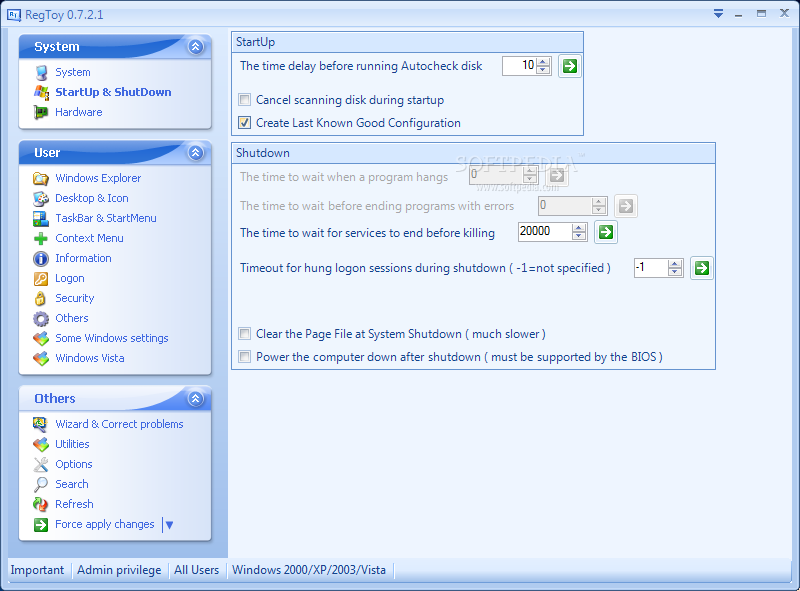Click the services kill wait 20000 field
Screen dimensions: 800x591
pyautogui.click(x=545, y=232)
